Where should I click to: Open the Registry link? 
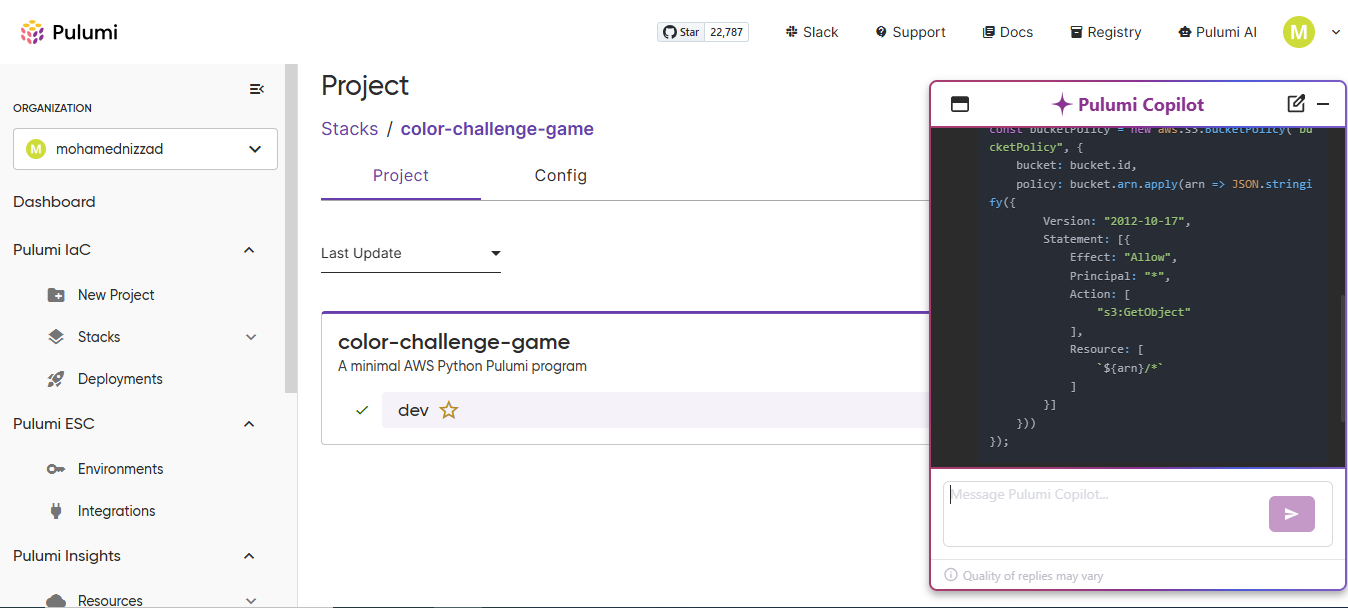(1105, 32)
